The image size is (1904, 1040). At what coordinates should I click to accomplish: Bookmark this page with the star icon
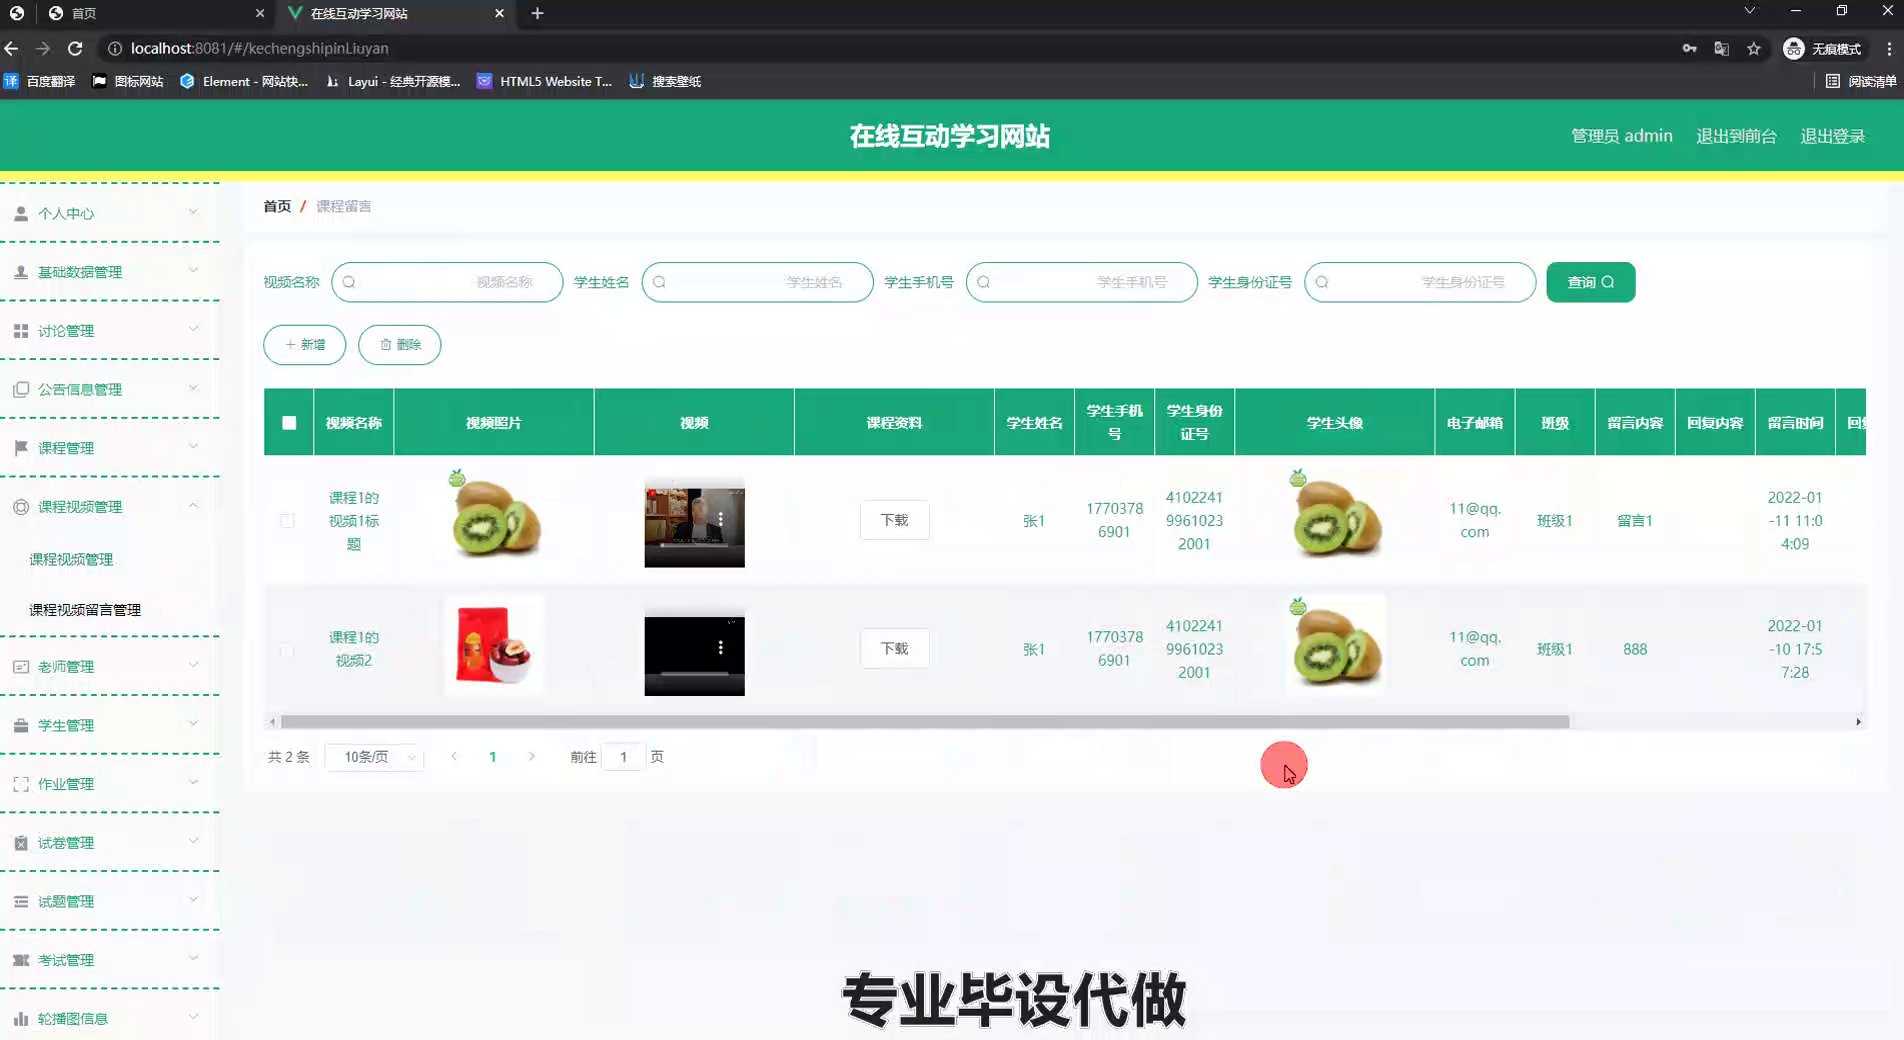tap(1753, 48)
